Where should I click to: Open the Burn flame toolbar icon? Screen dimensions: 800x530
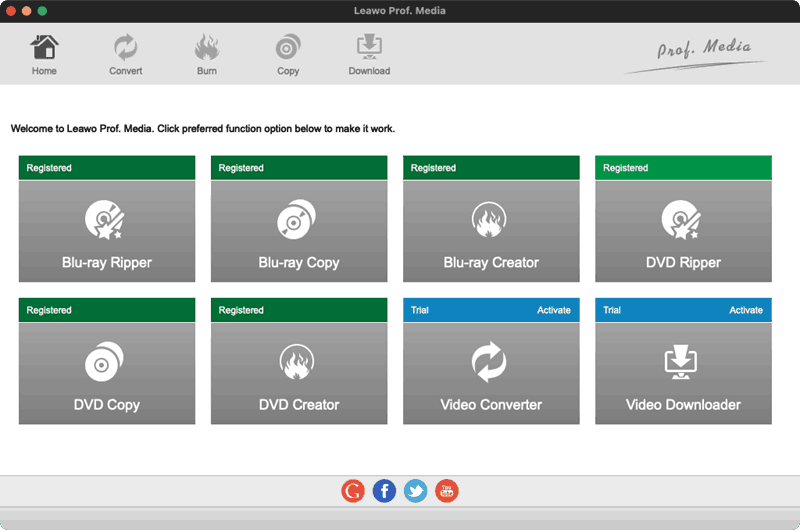[207, 47]
